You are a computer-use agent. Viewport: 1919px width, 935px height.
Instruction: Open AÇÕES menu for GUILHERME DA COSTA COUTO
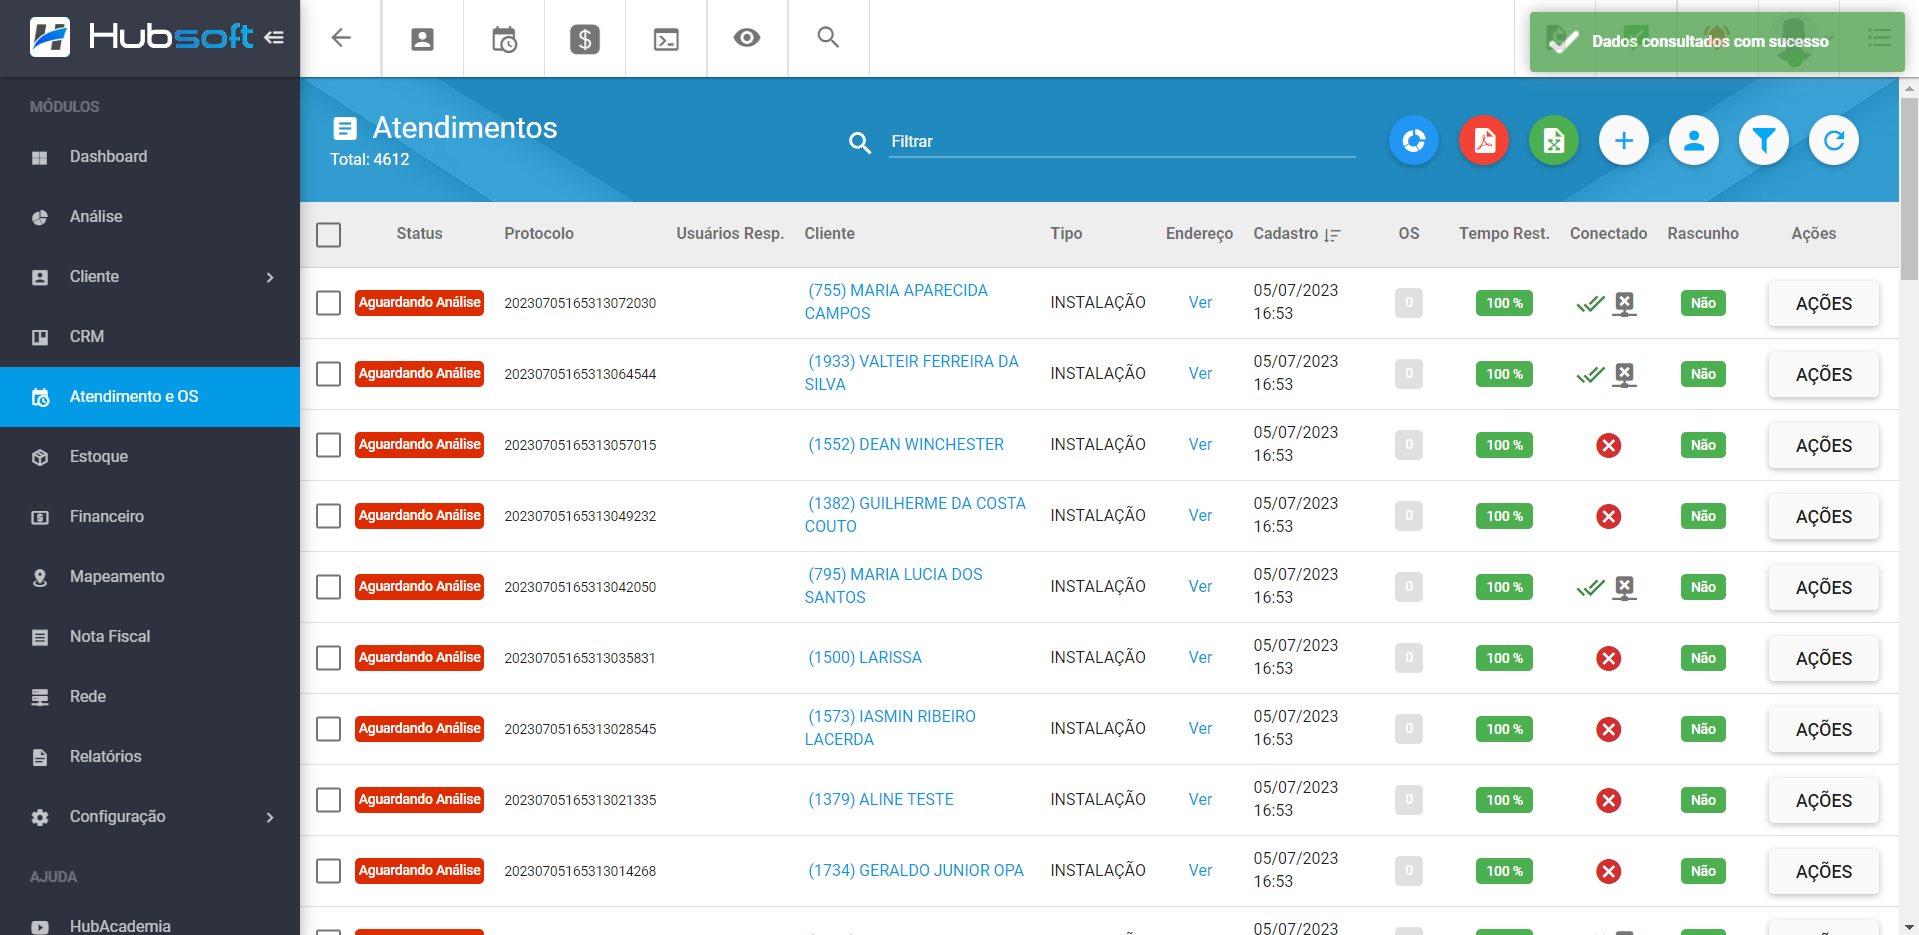tap(1823, 516)
